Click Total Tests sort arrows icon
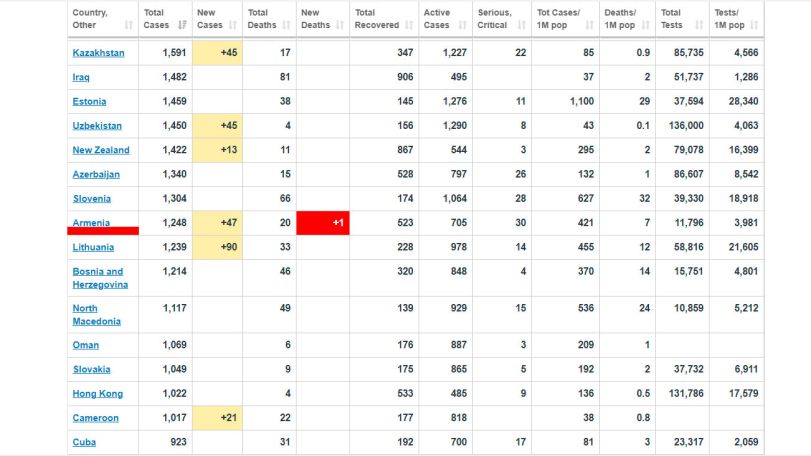The width and height of the screenshot is (811, 456). 699,25
